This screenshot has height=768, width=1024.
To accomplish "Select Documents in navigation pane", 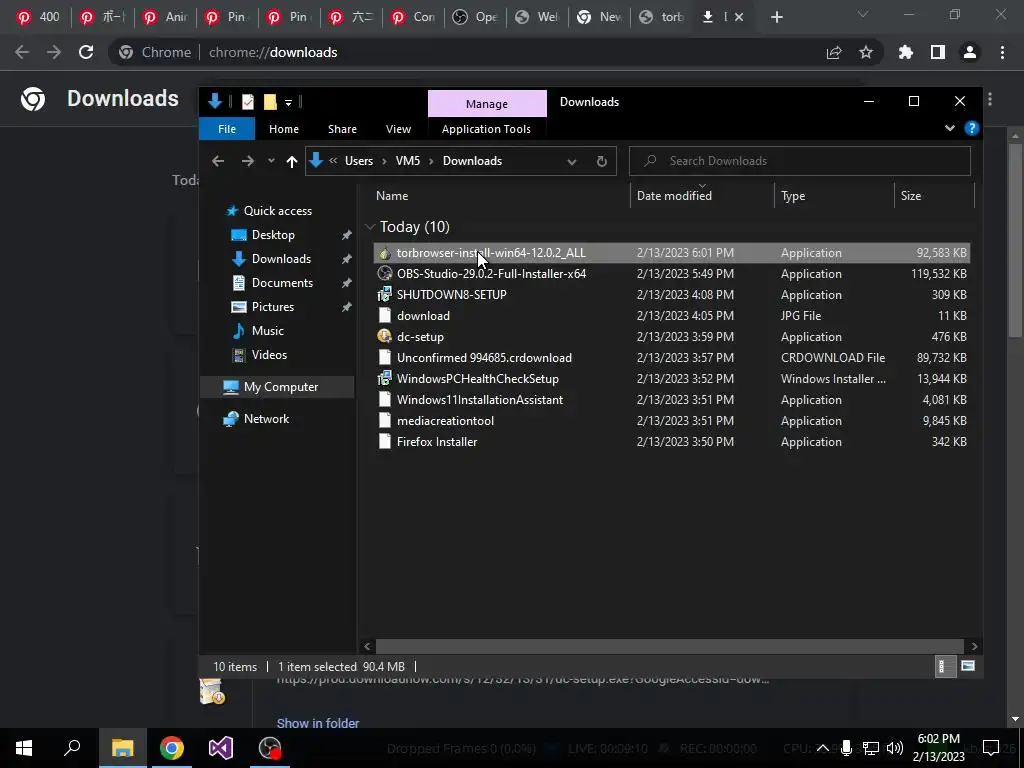I will pos(282,283).
